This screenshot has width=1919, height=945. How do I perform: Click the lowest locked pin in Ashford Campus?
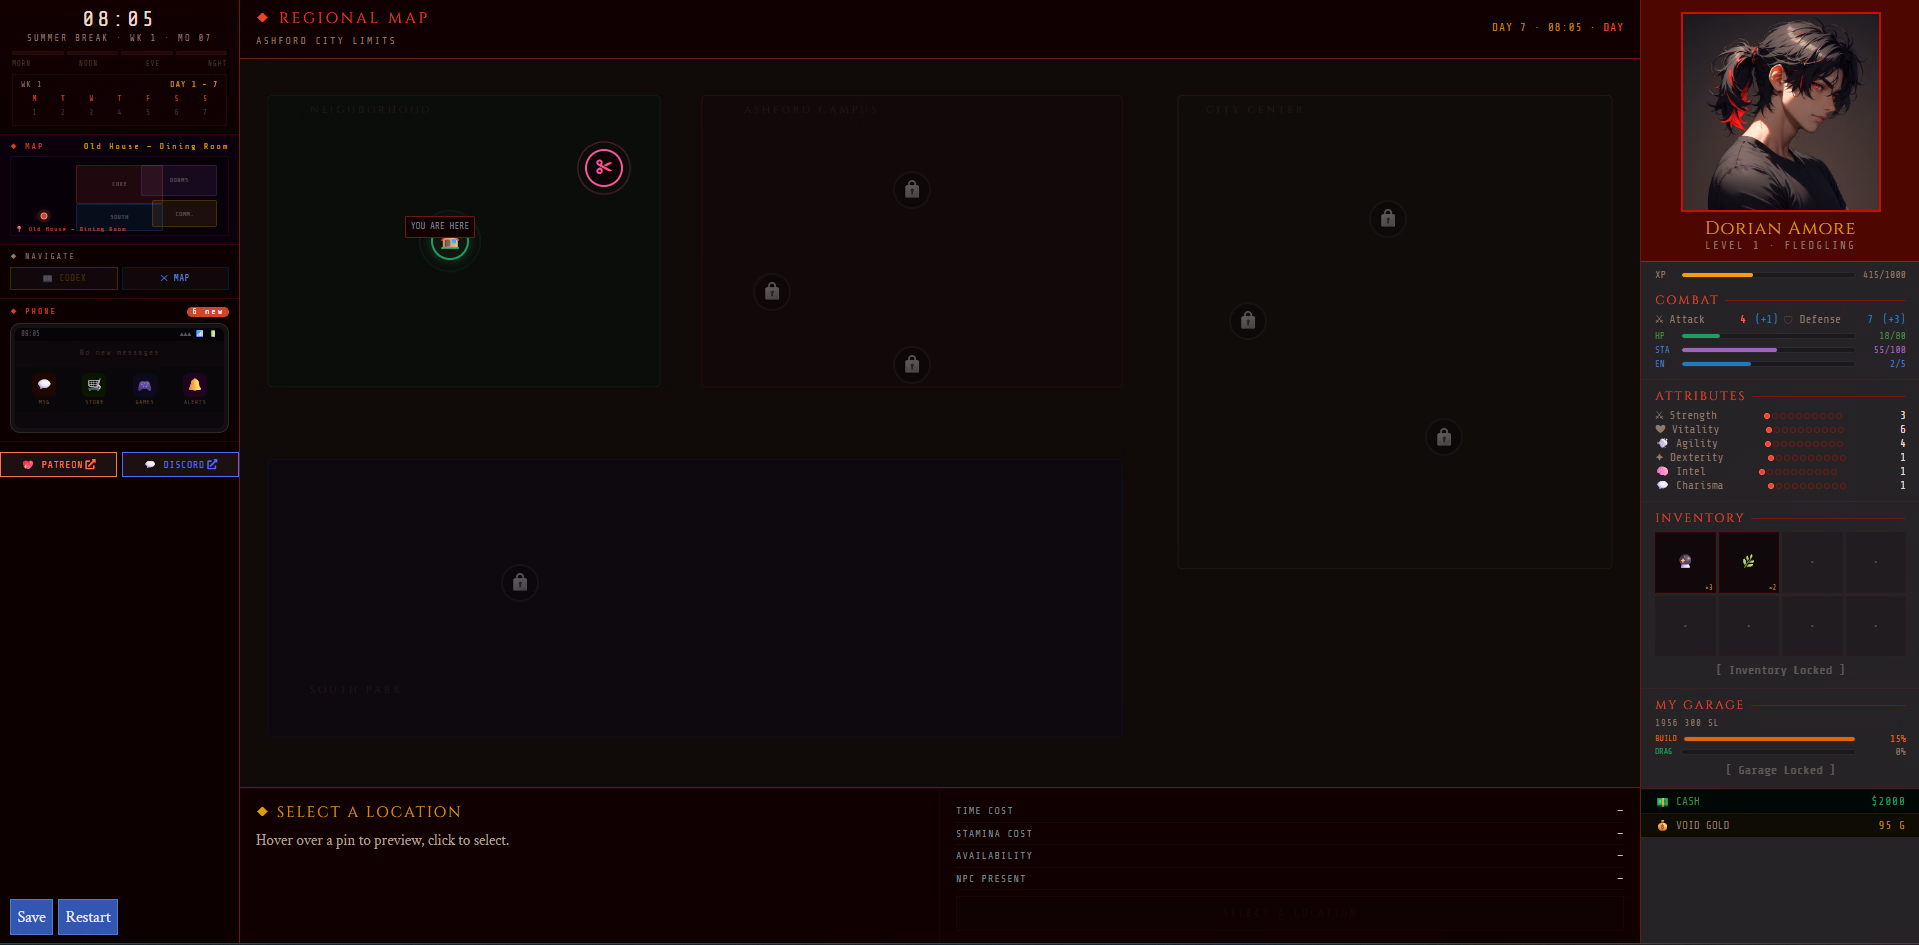(912, 364)
